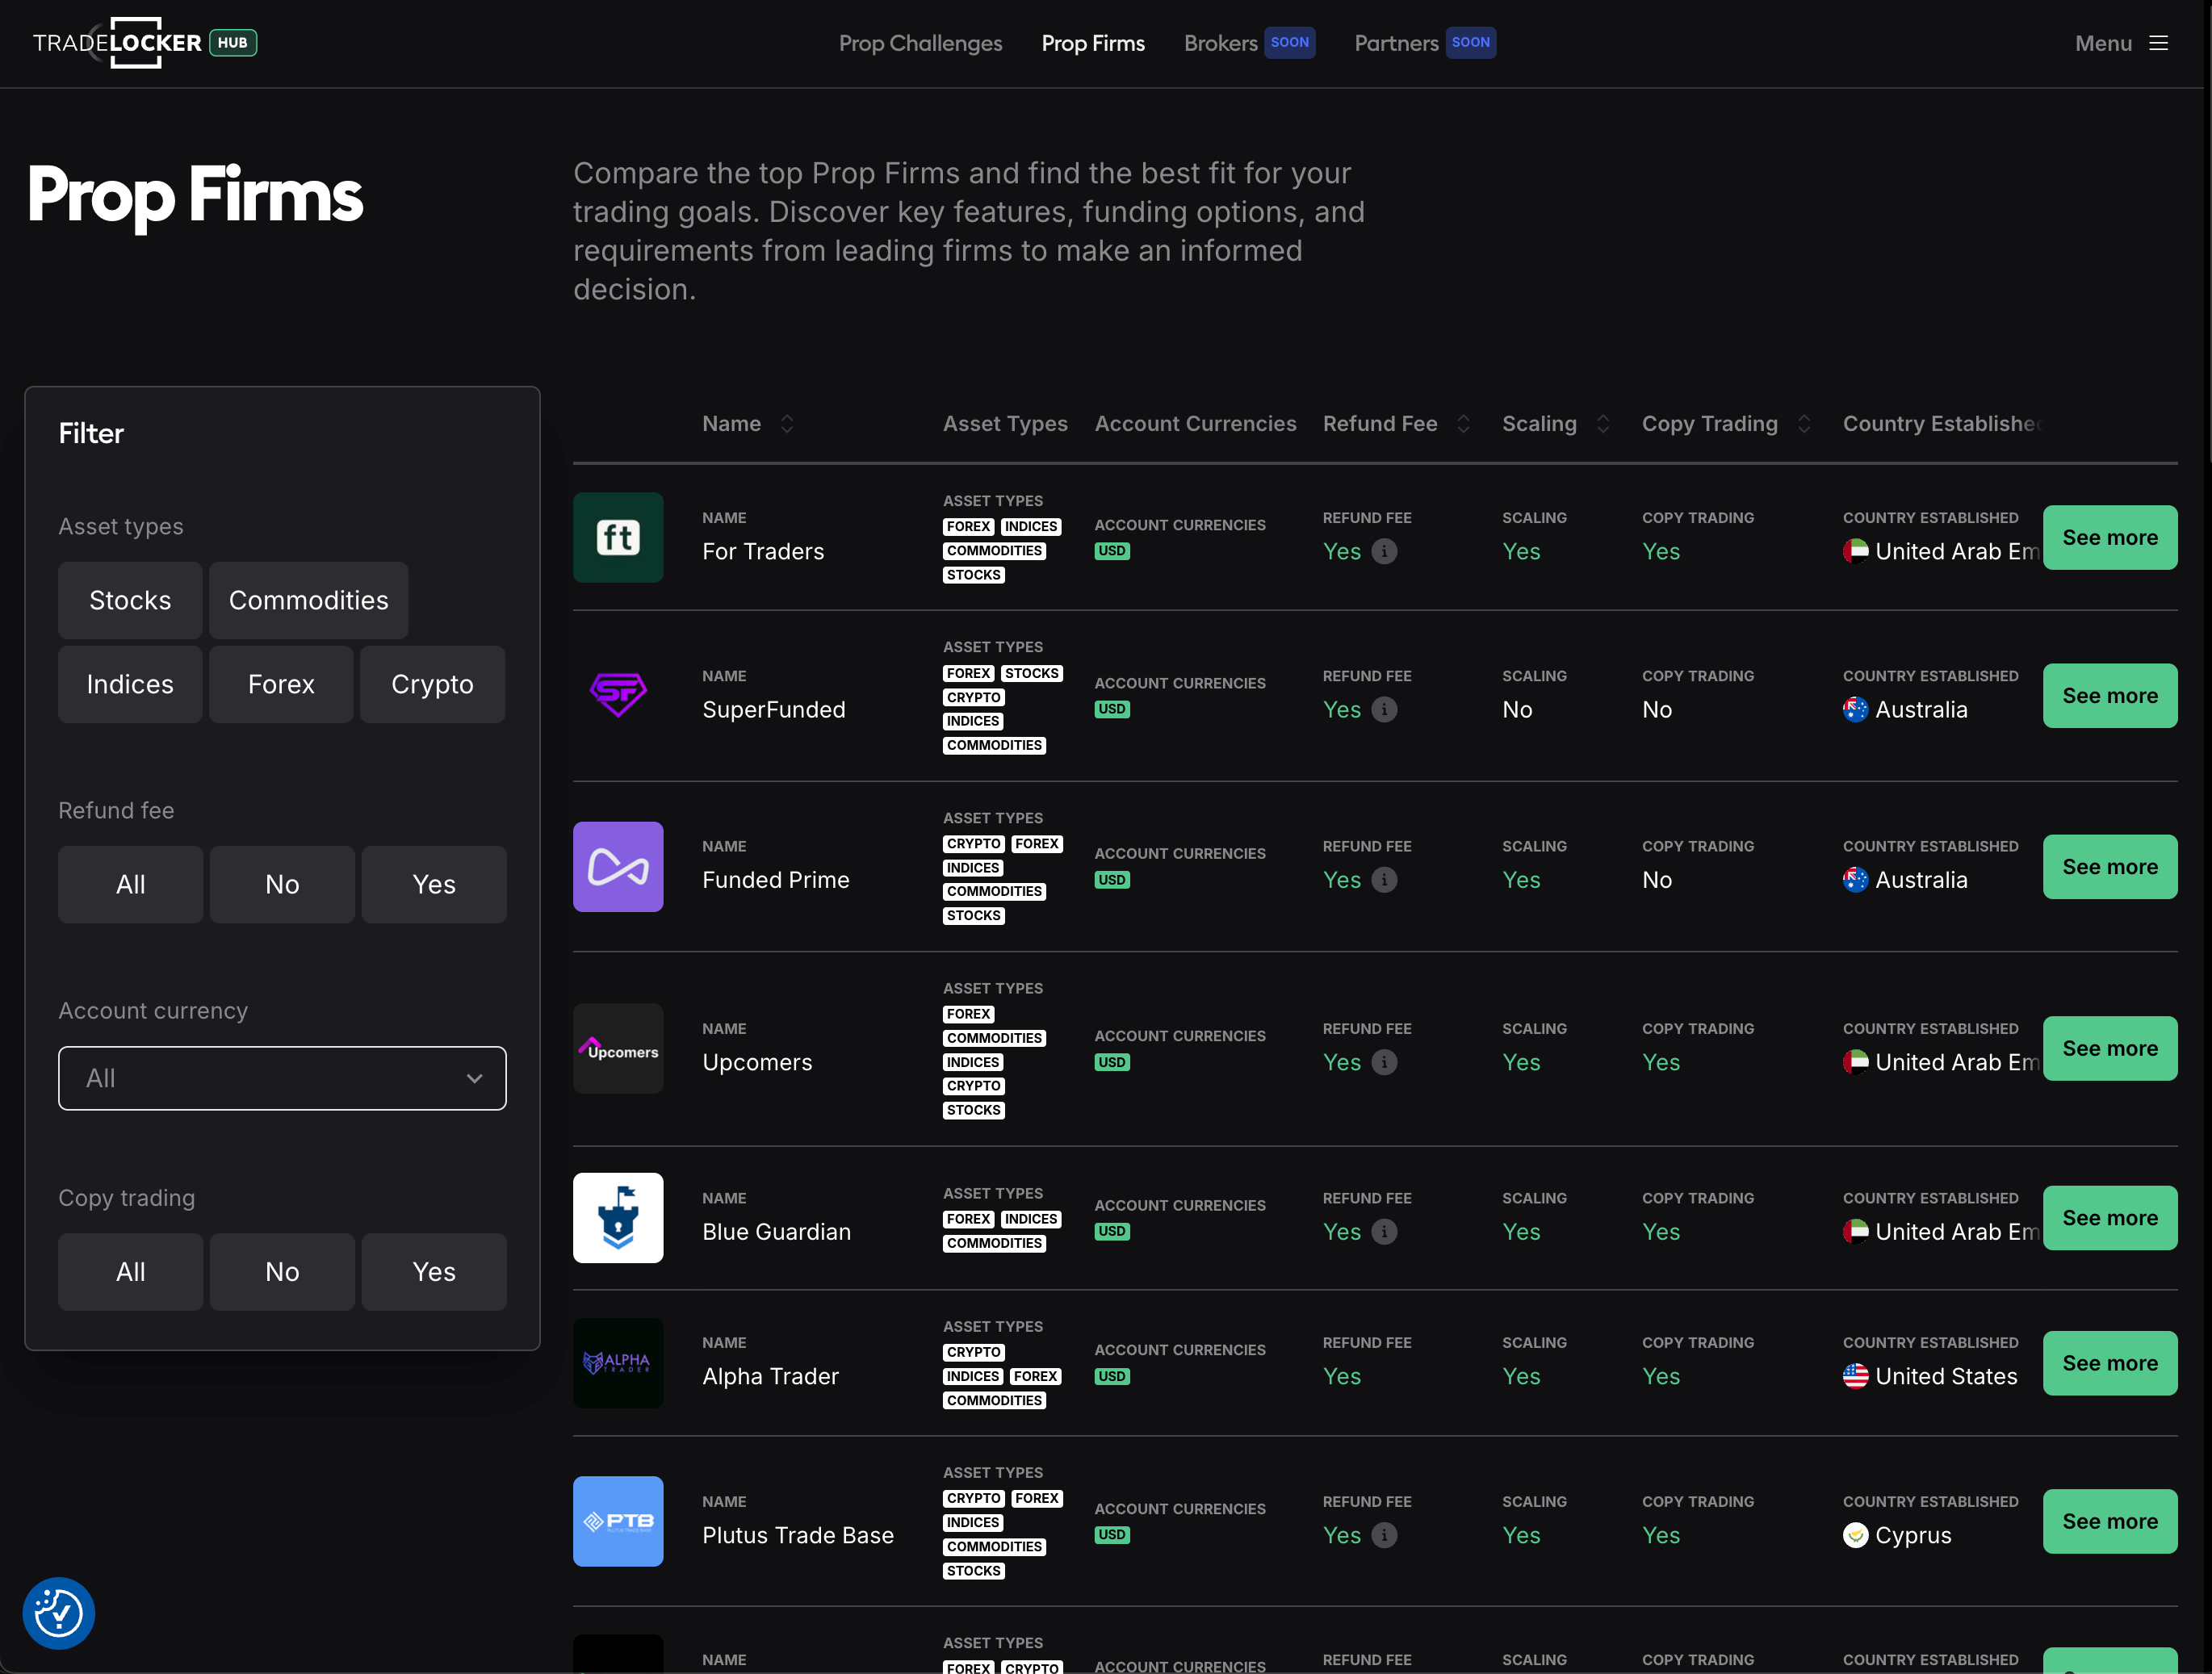
Task: Click refund fee info icon for Plutus Trade Base
Action: 1384,1535
